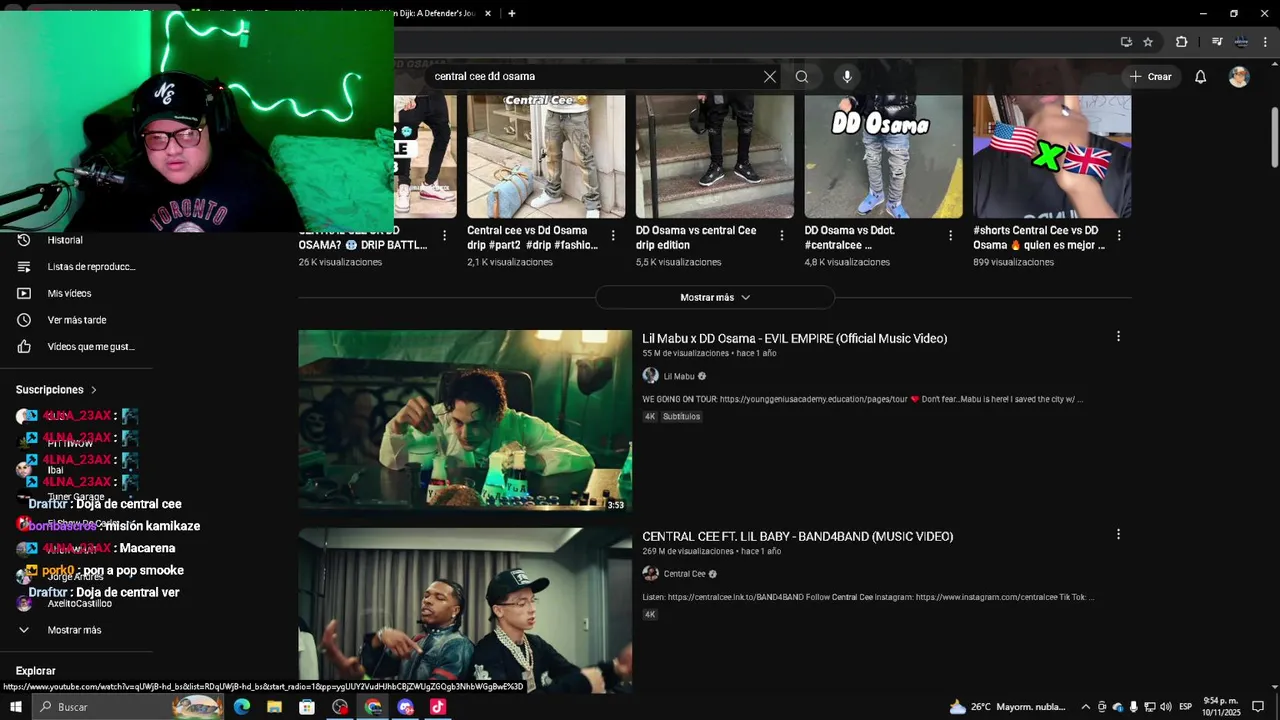Open Listas de reproducción in sidebar
1280x720 pixels.
tap(76, 267)
